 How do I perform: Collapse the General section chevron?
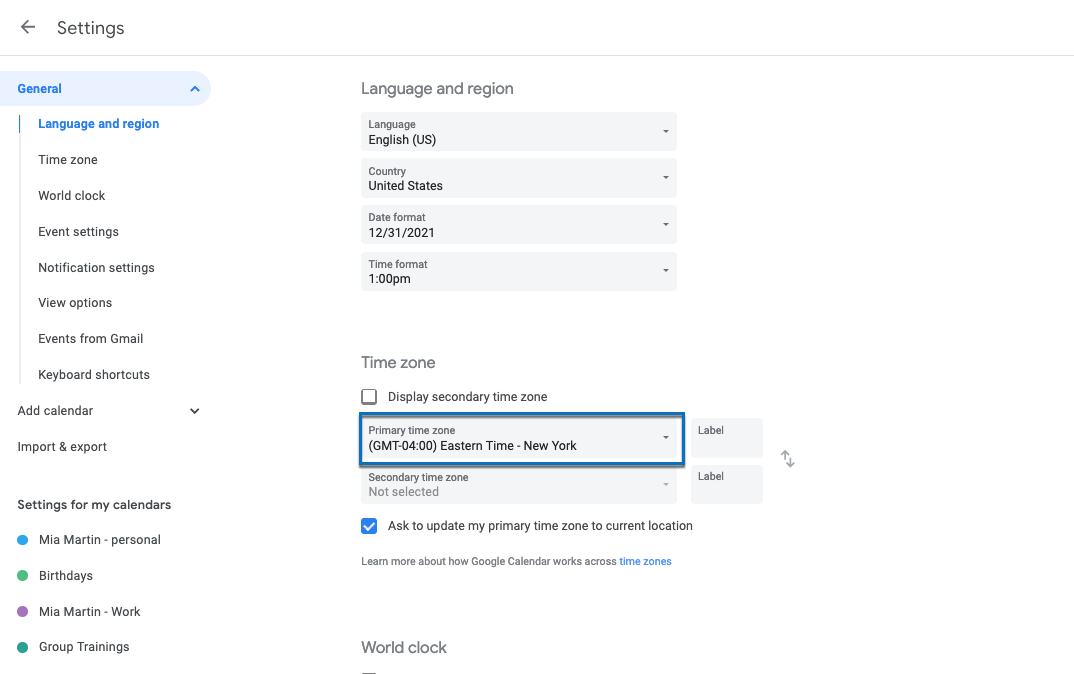(x=194, y=89)
